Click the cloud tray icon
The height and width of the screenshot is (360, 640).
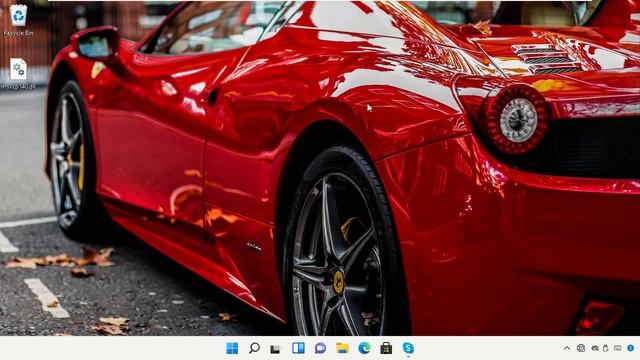595,348
